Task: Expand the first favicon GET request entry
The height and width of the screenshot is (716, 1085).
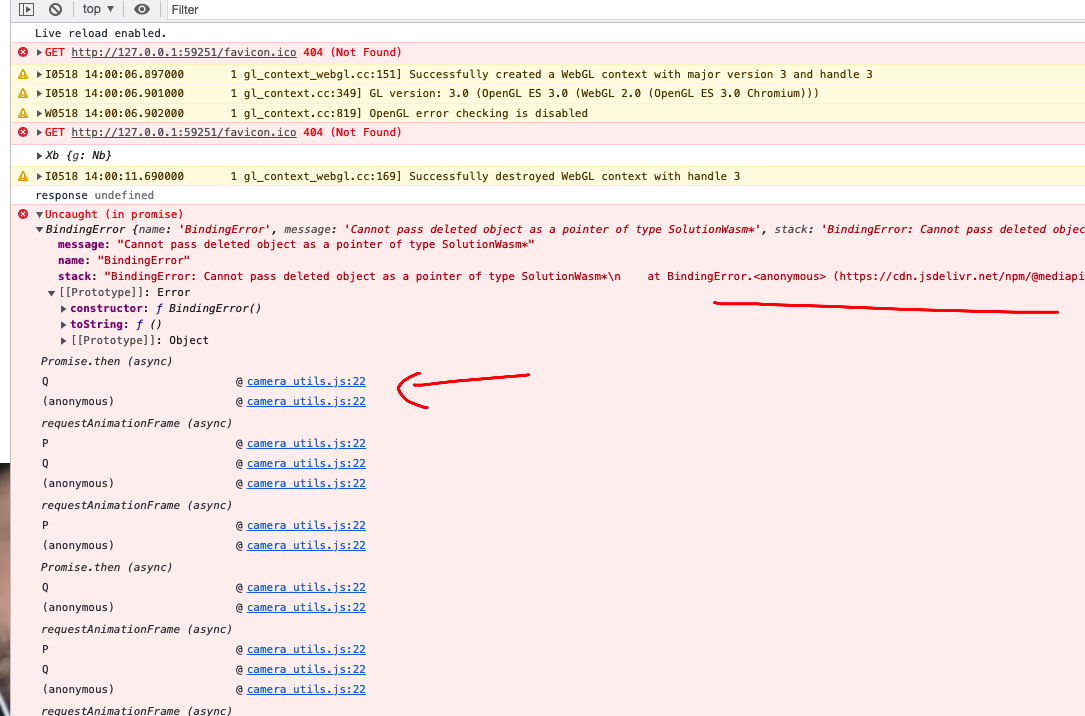Action: pos(38,52)
